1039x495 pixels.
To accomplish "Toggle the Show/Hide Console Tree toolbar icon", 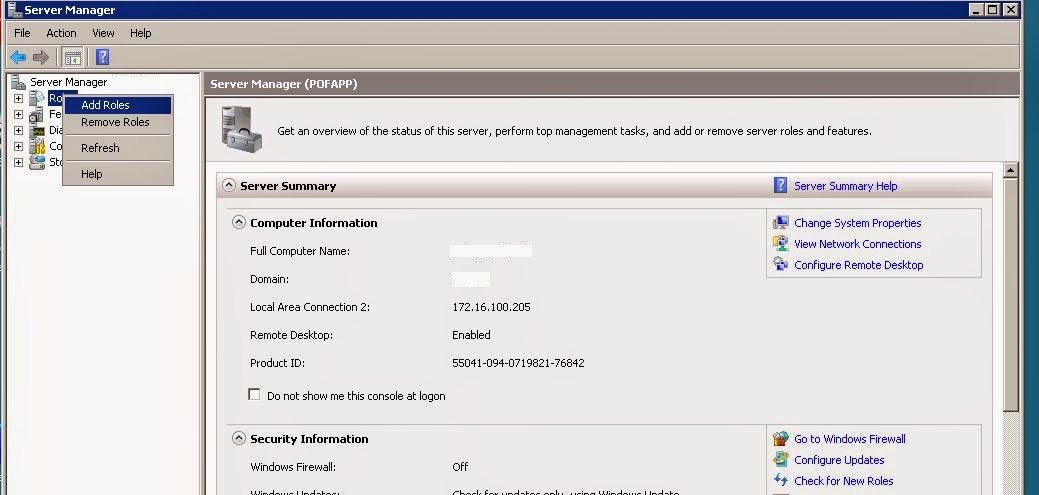I will [x=72, y=57].
